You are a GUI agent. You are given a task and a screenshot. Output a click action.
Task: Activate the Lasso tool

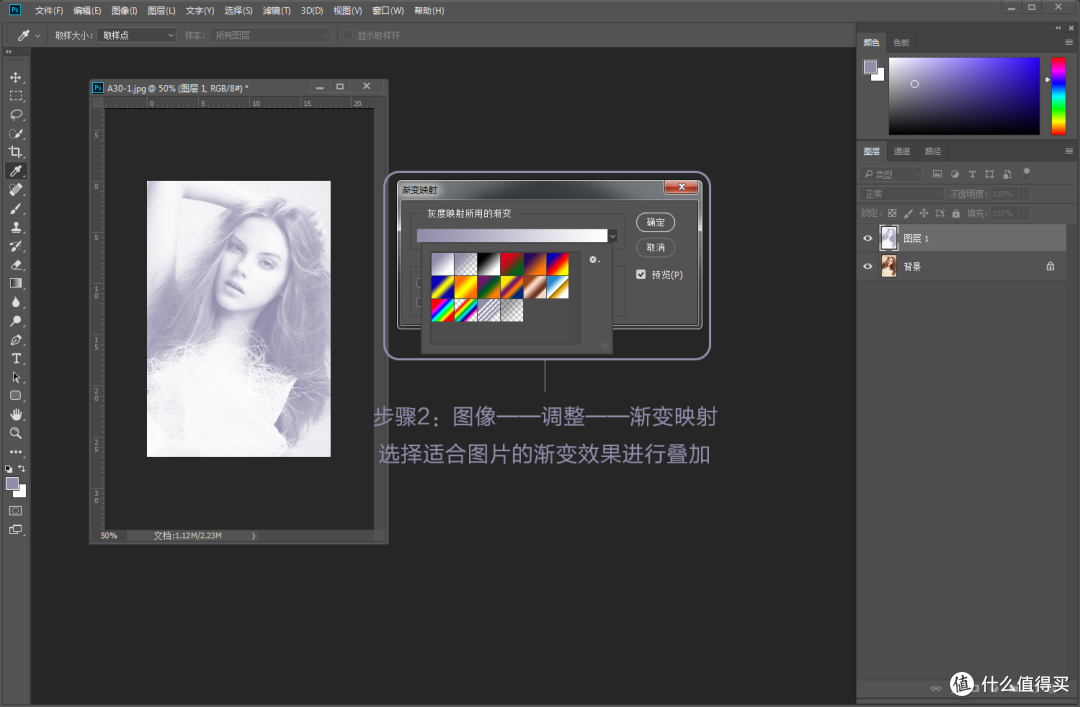[x=15, y=114]
